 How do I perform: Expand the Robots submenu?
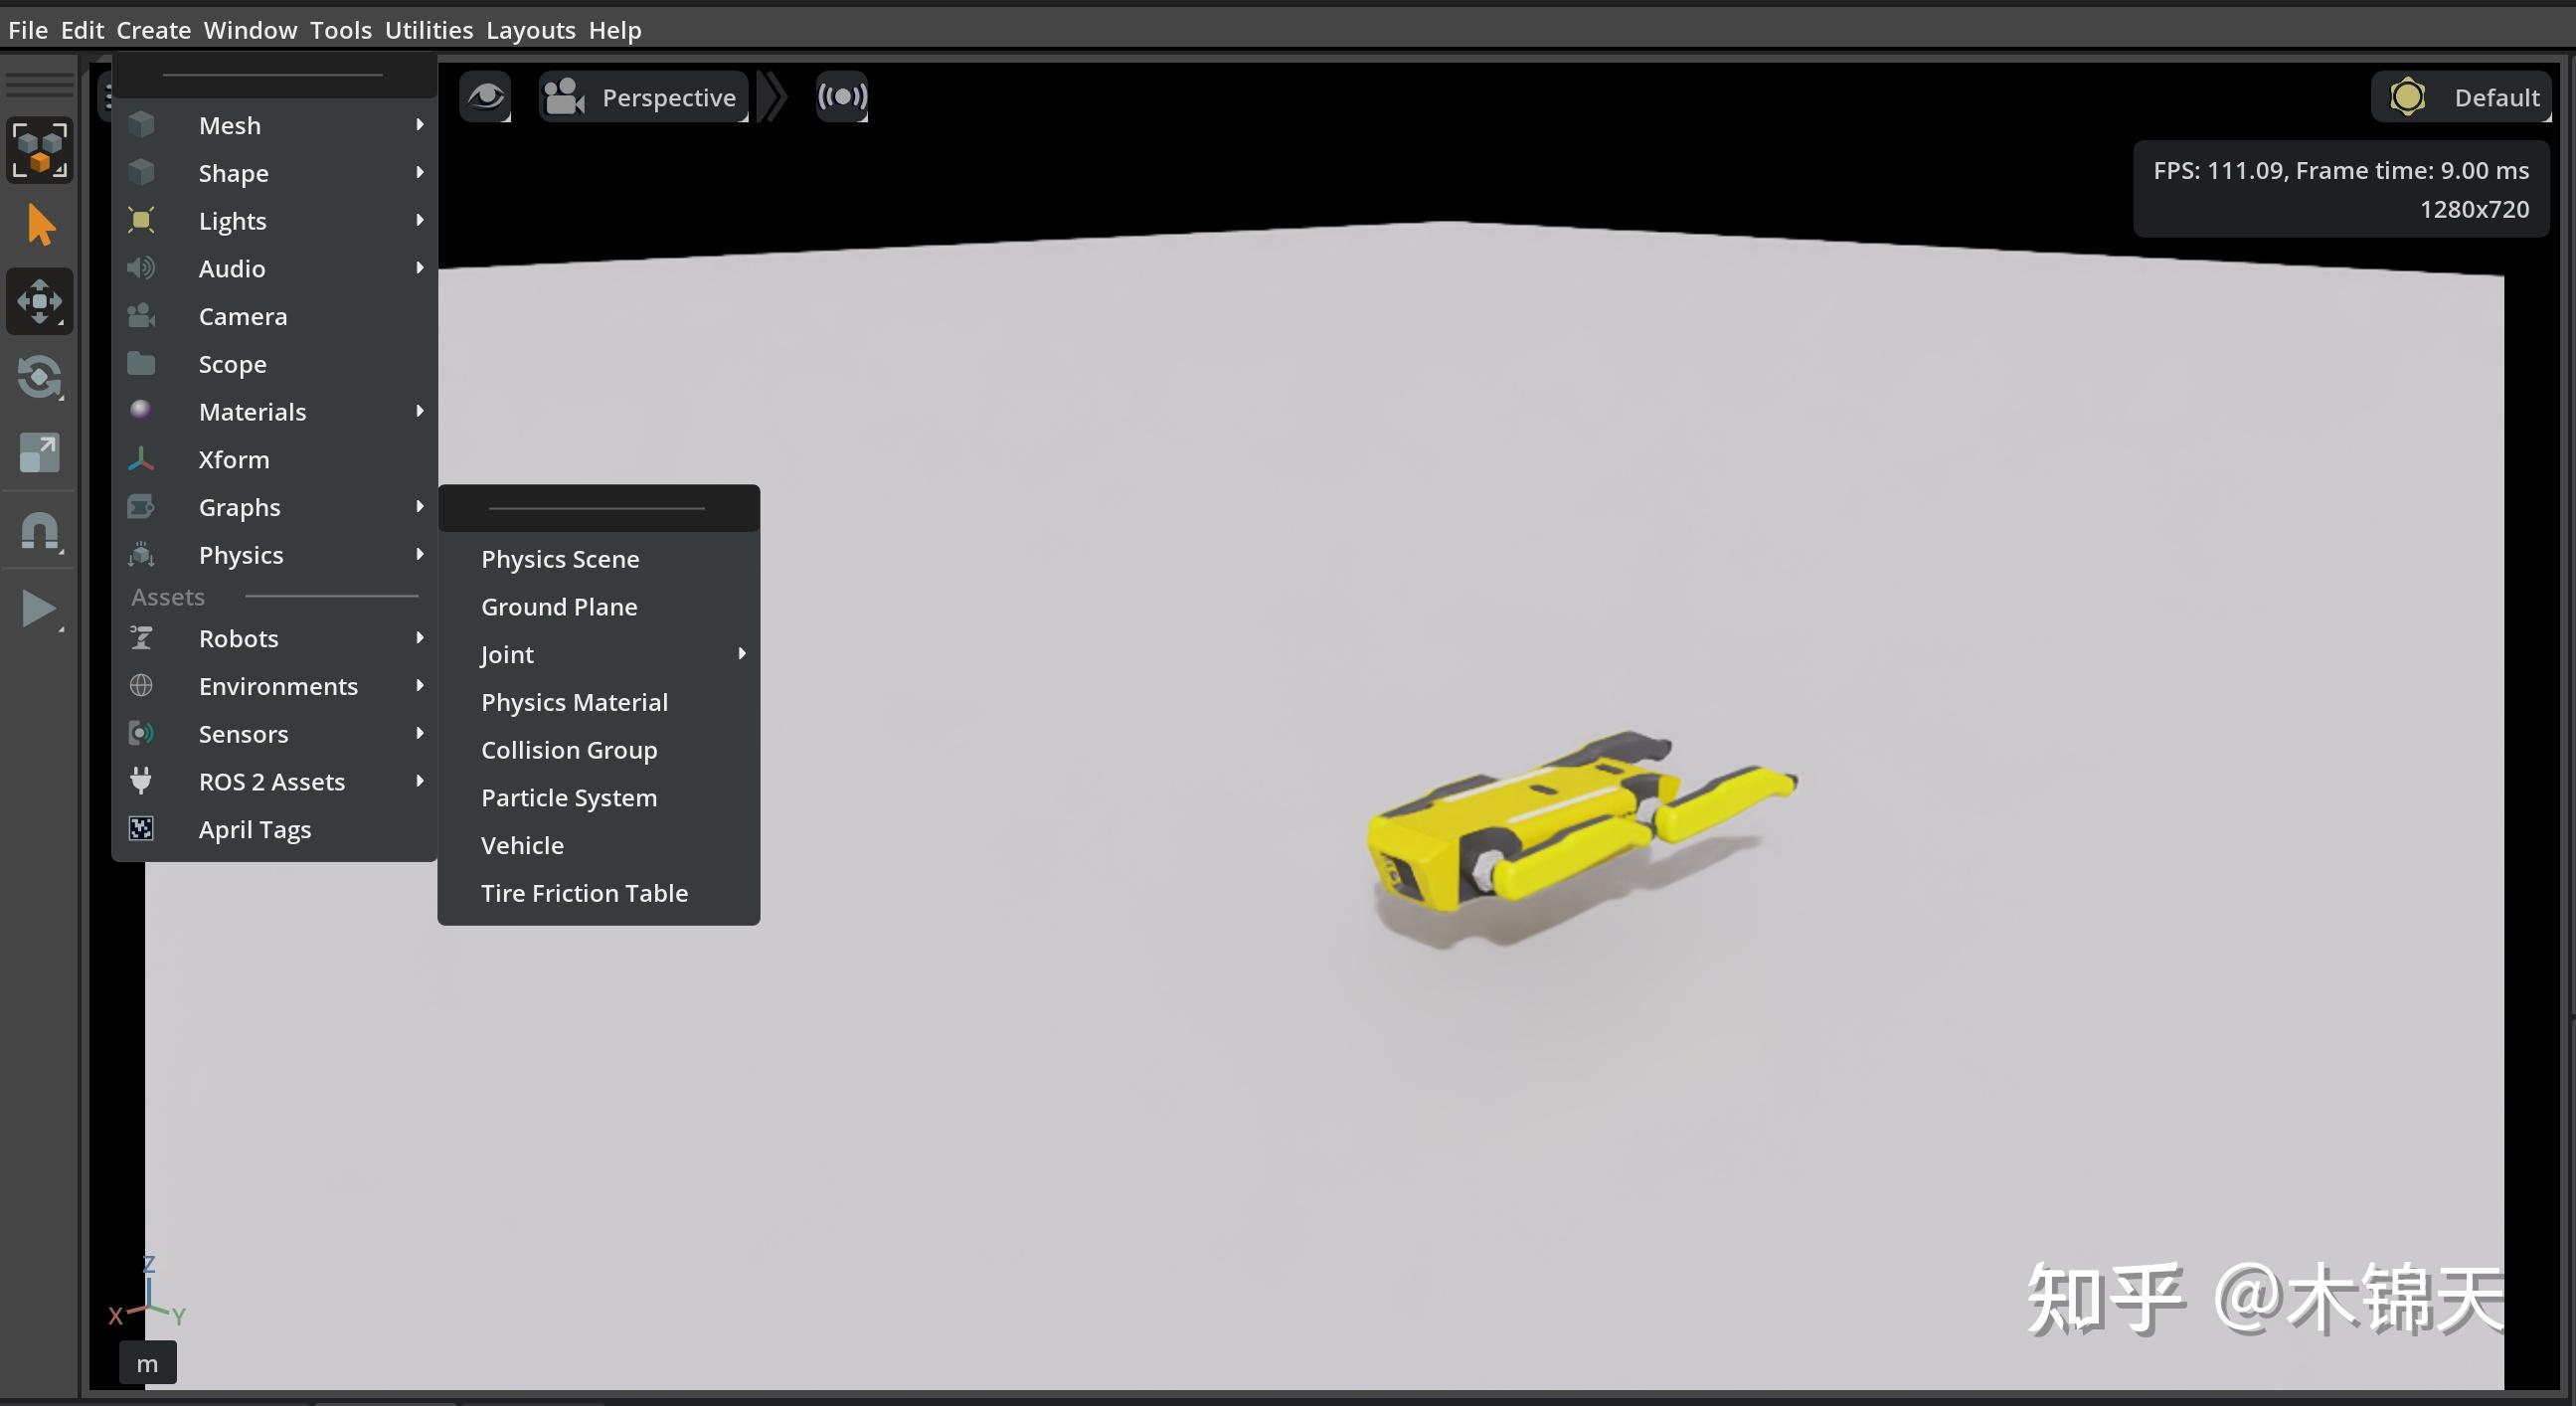coord(237,638)
